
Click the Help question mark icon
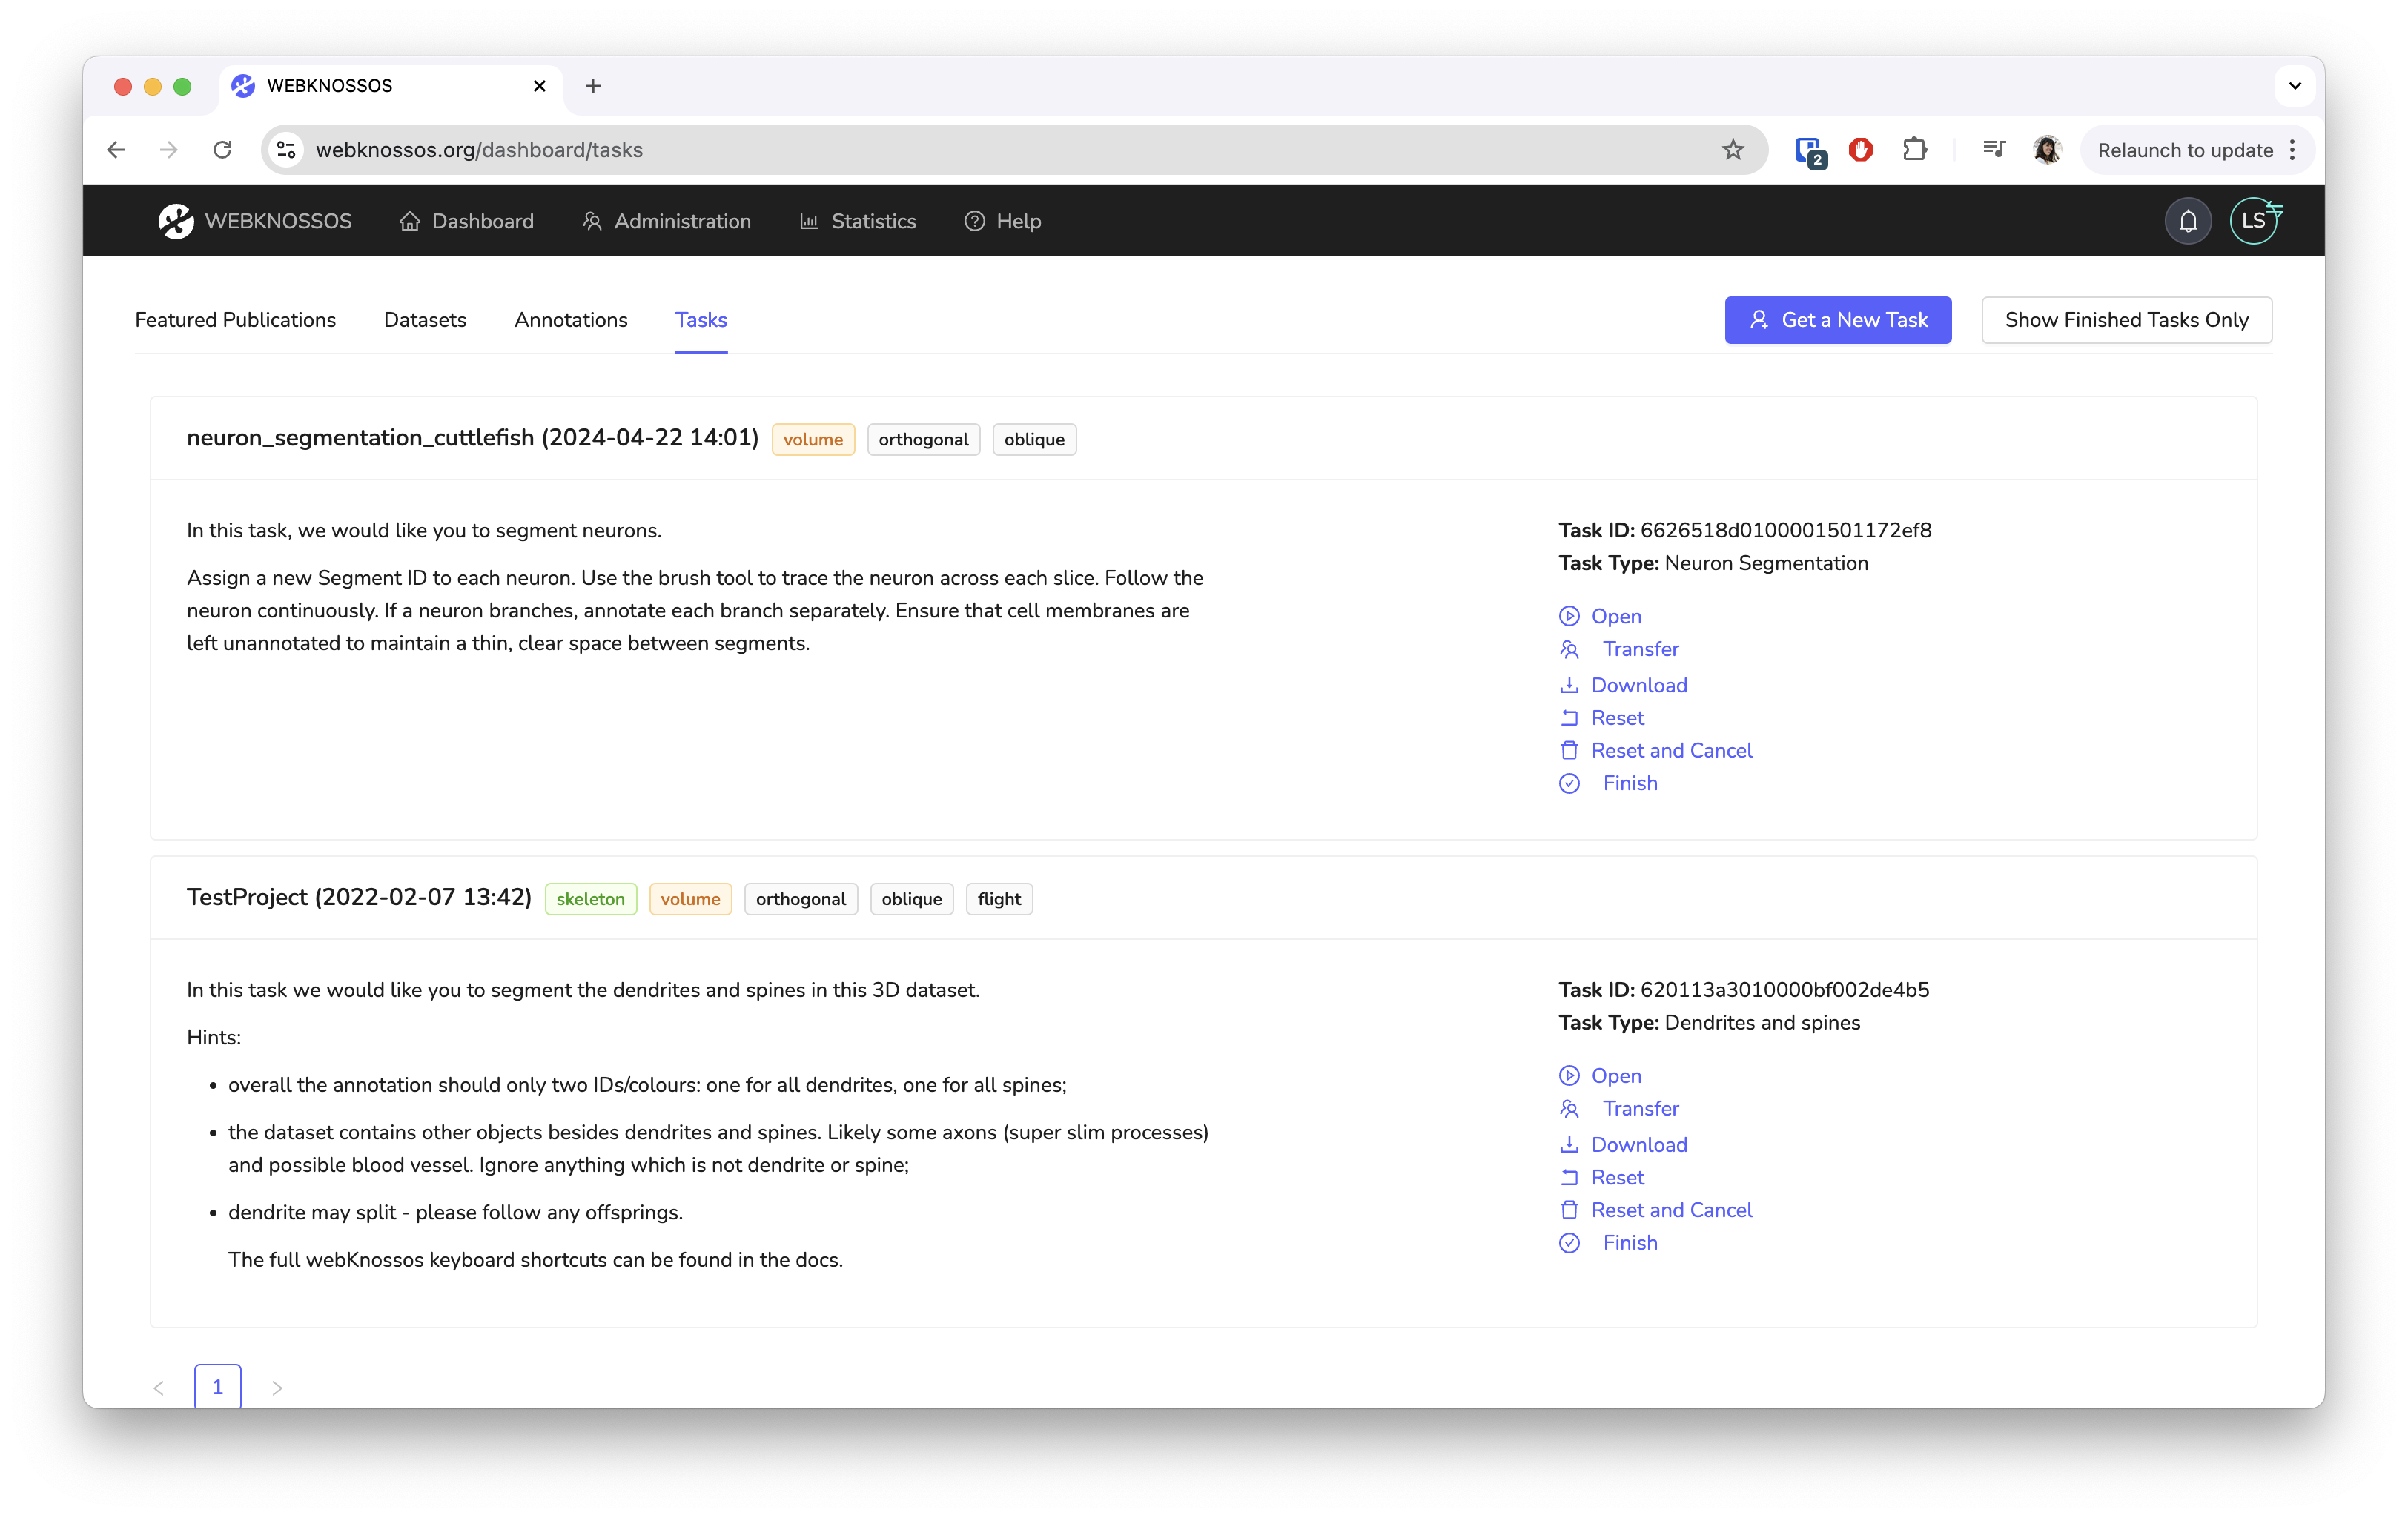click(x=974, y=221)
